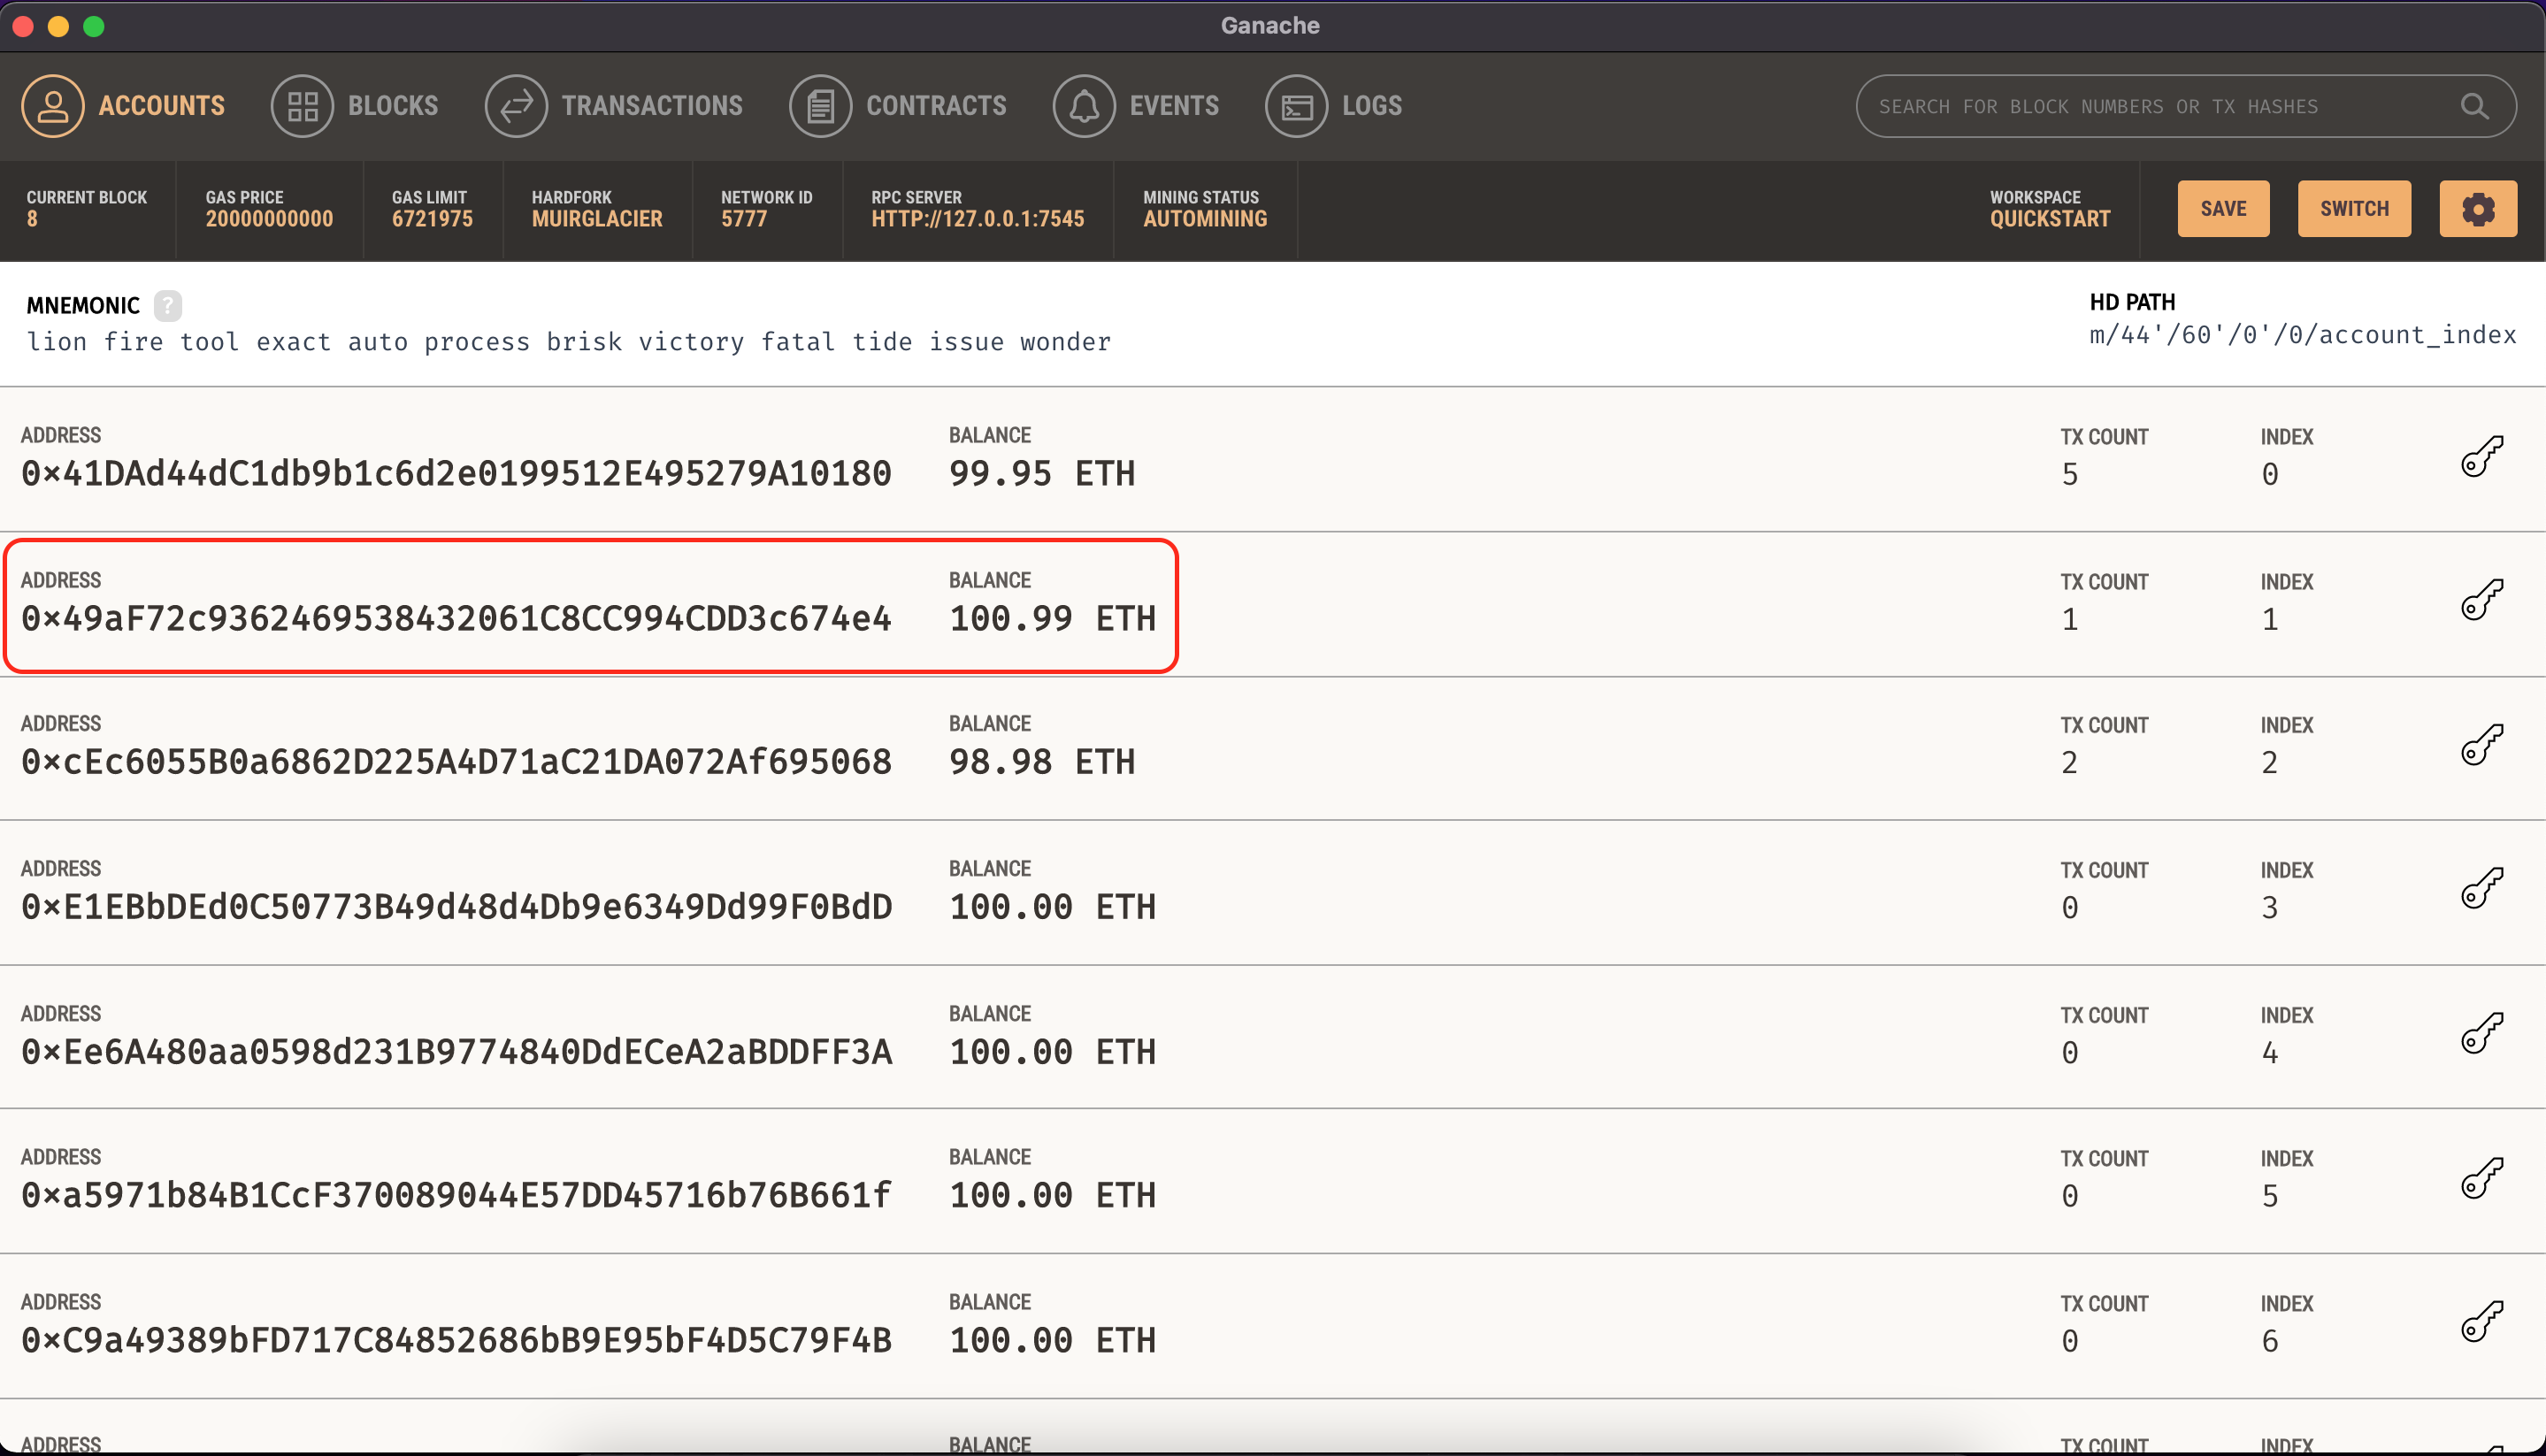
Task: Show private key for account index 1
Action: 2481,601
